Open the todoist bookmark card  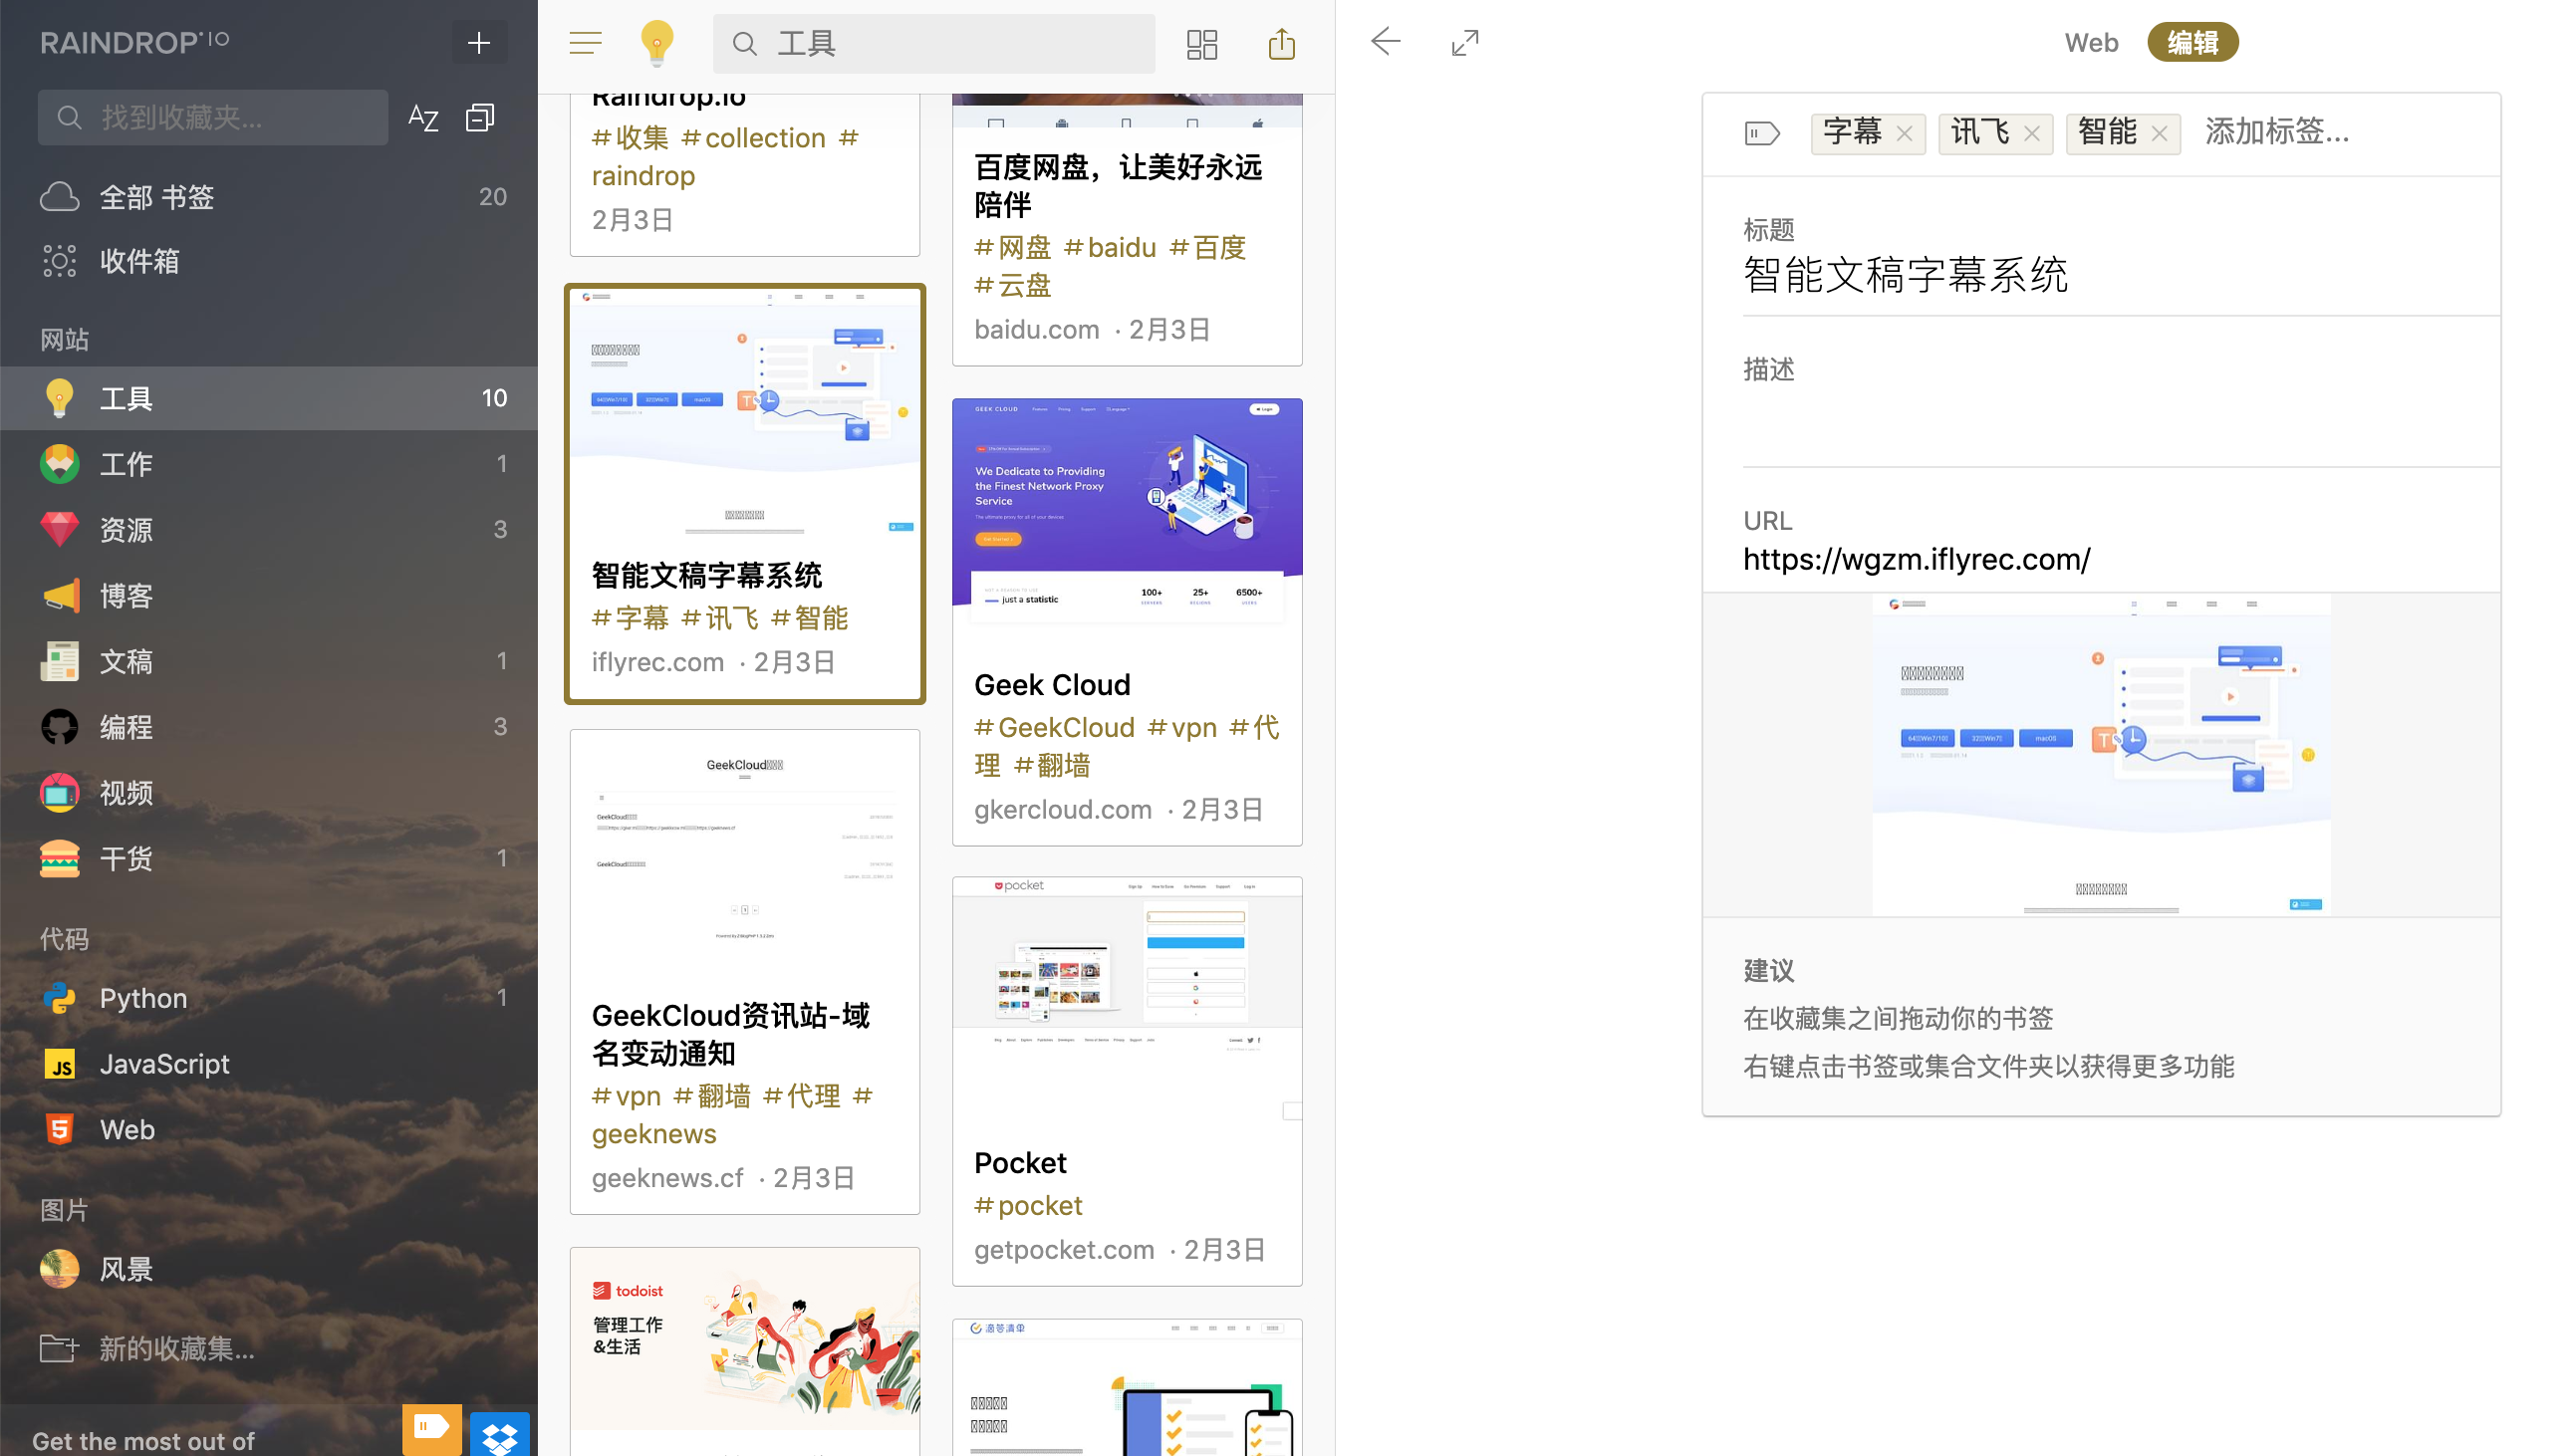click(x=745, y=1352)
